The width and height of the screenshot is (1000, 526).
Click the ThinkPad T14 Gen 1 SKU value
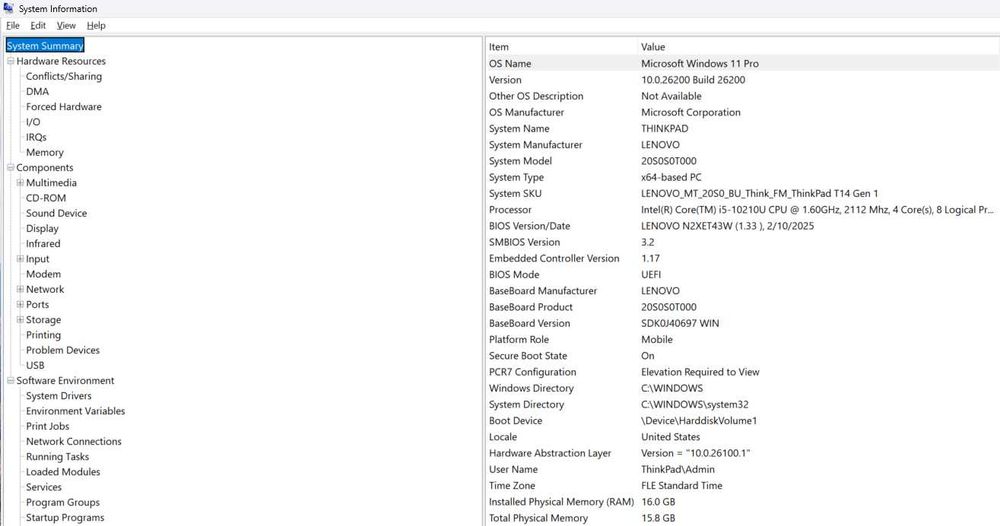(x=759, y=193)
